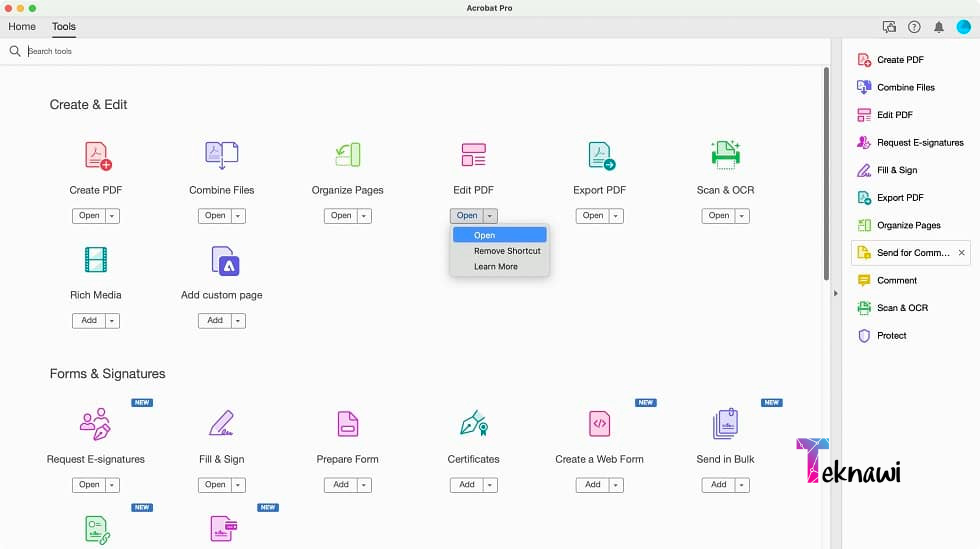The image size is (980, 549).
Task: Open Edit PDF shortcut in right sidebar
Action: tap(885, 115)
